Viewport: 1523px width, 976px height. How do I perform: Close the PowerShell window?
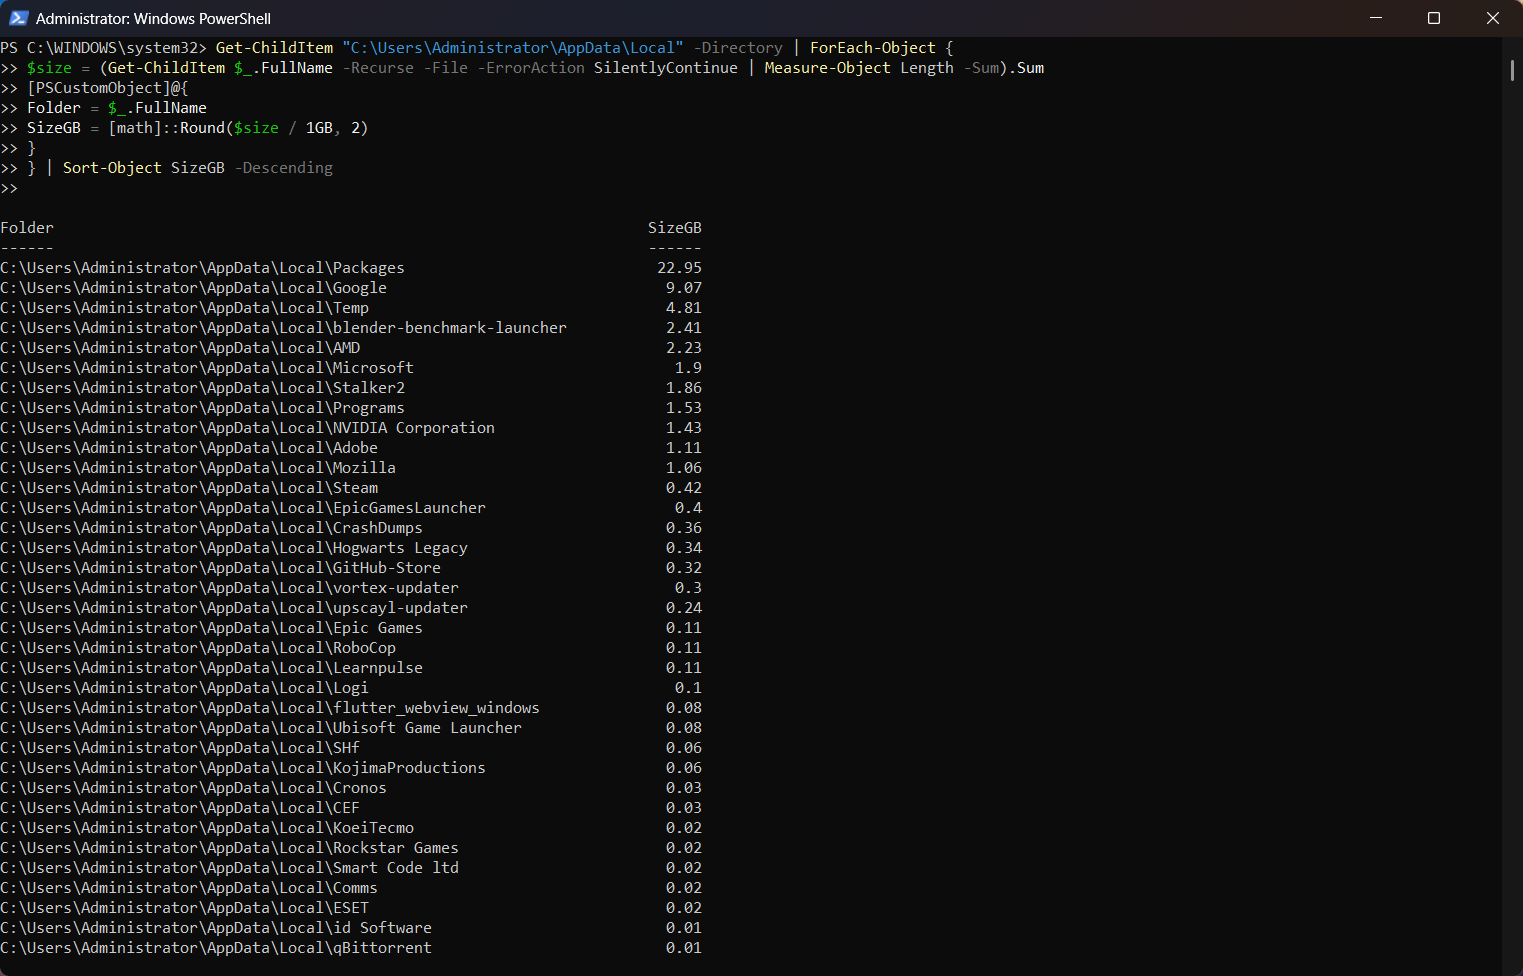point(1493,18)
